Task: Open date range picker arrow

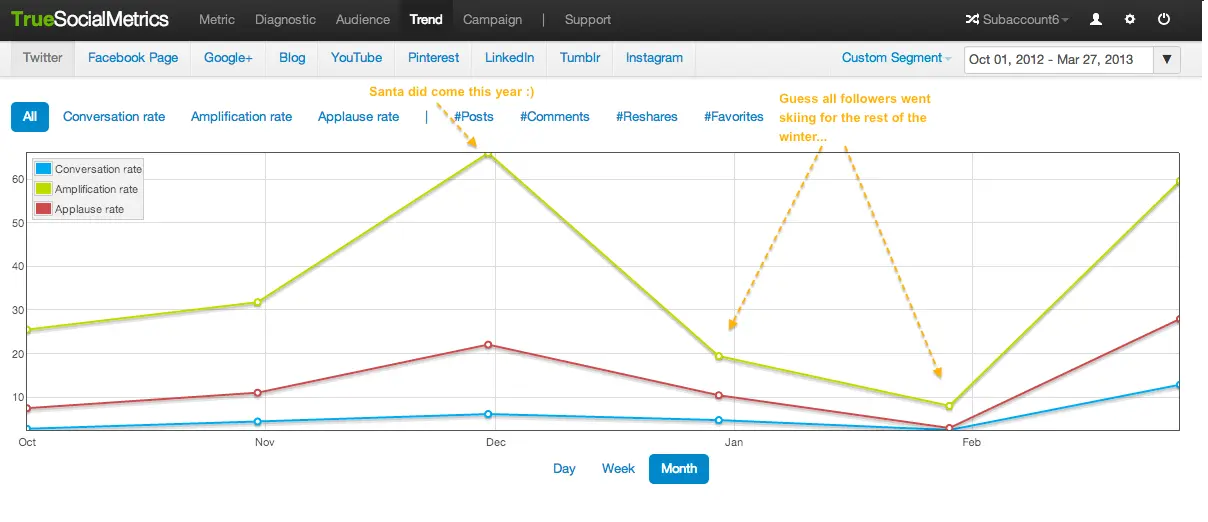Action: click(x=1167, y=59)
